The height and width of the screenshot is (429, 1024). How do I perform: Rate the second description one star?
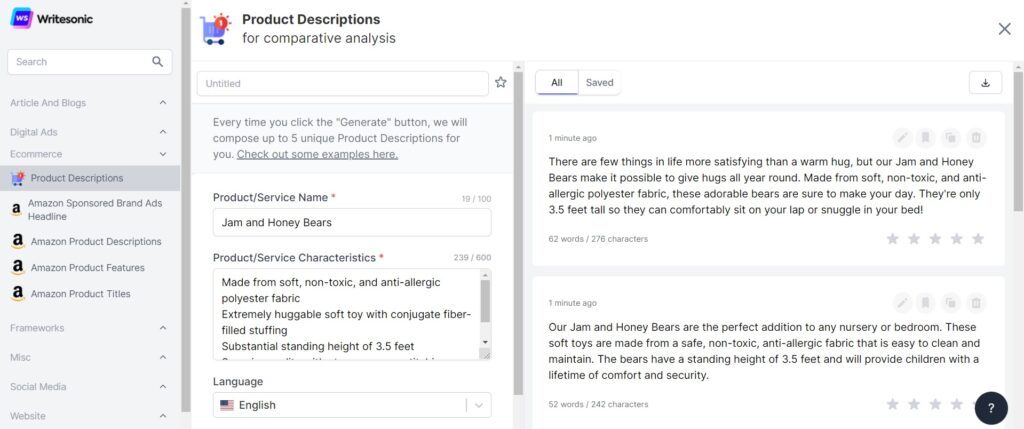(892, 404)
